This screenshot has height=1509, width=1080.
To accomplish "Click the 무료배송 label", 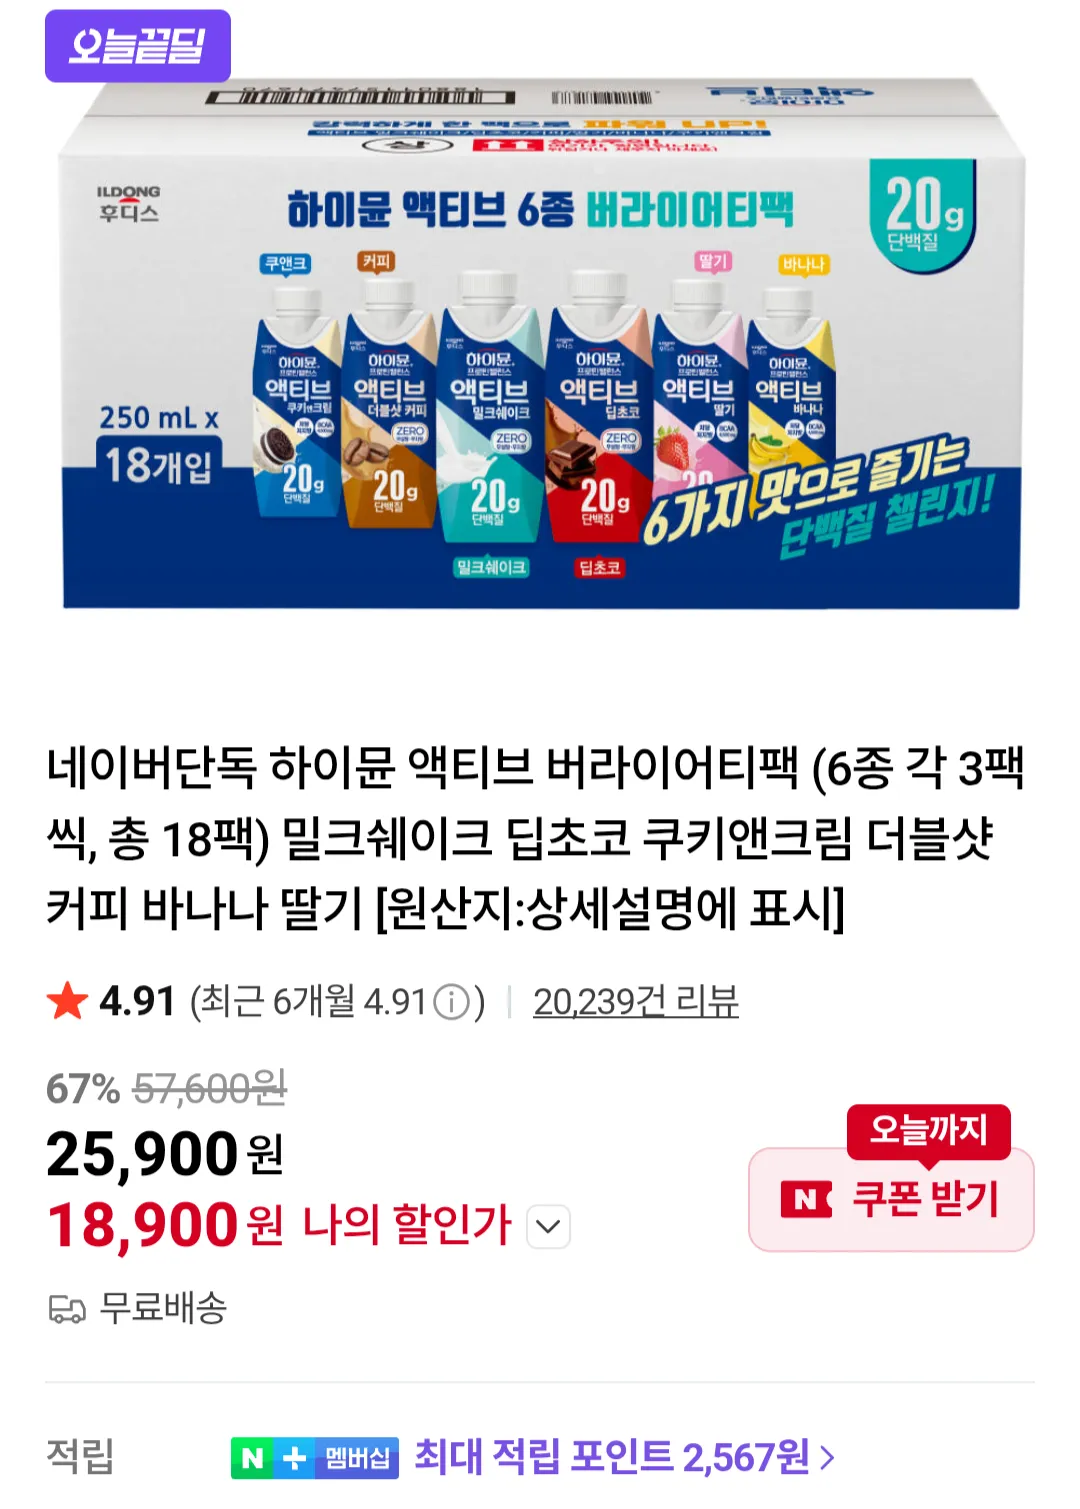I will (163, 1308).
